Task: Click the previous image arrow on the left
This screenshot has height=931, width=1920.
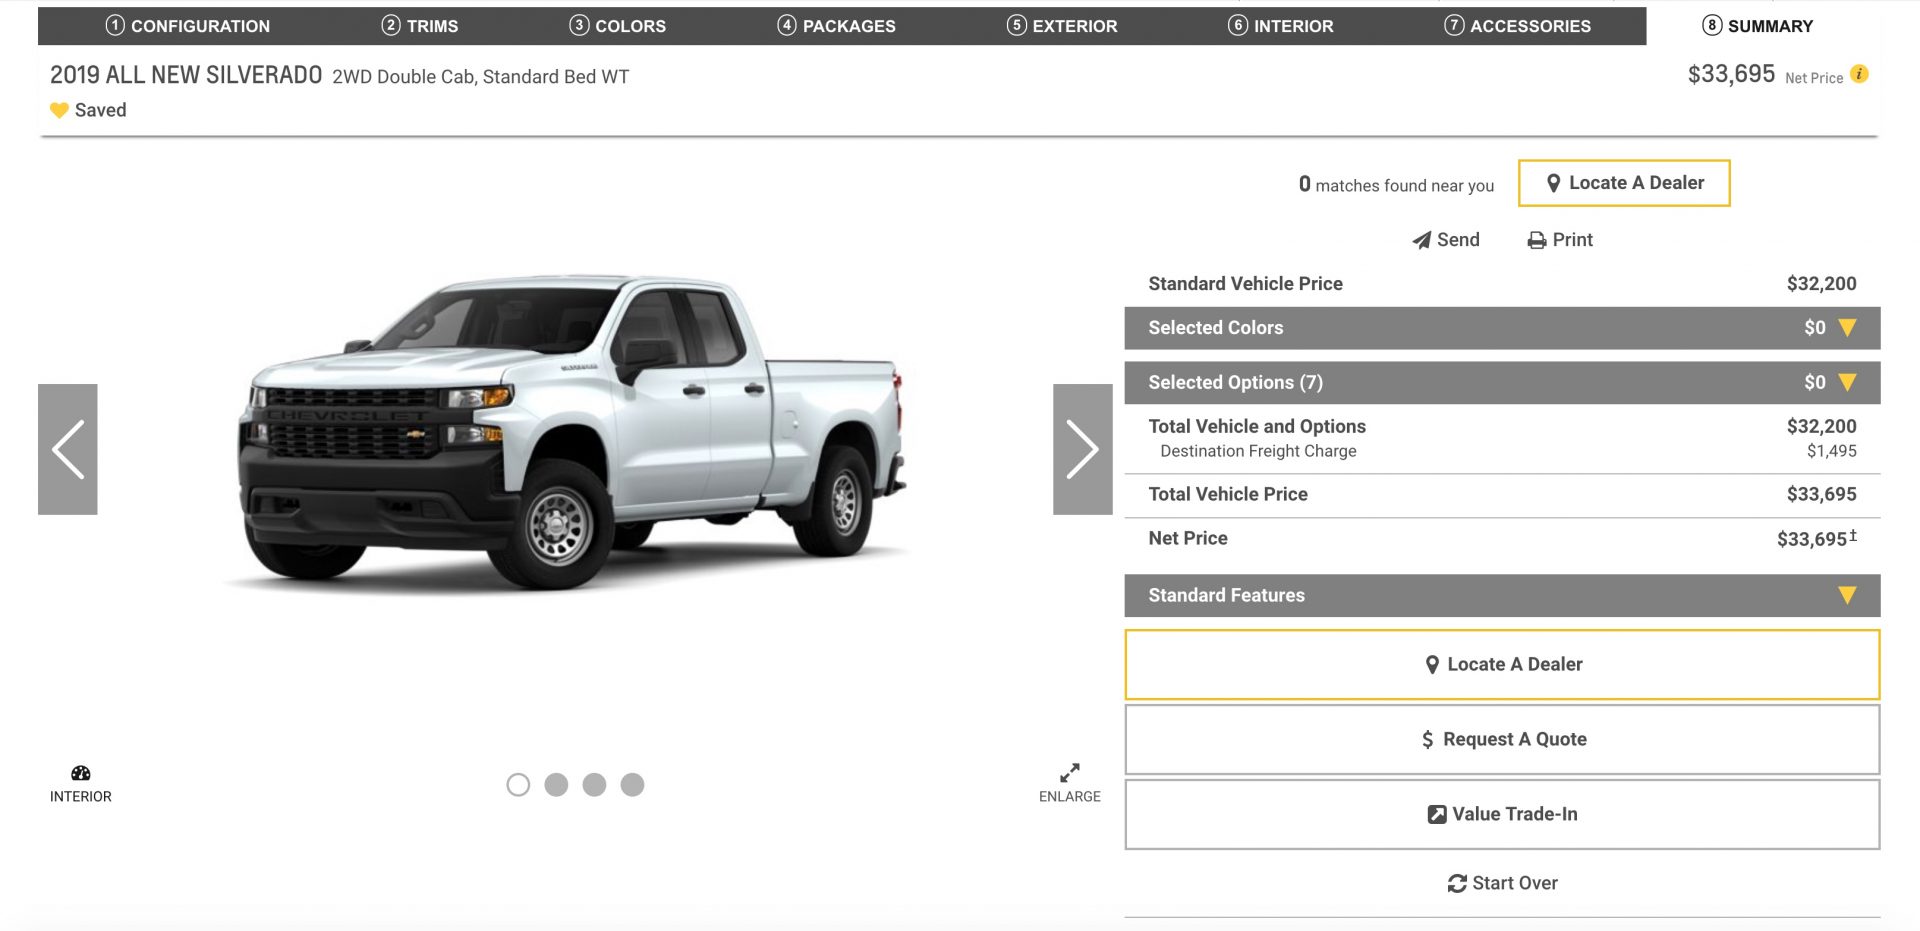Action: tap(69, 450)
